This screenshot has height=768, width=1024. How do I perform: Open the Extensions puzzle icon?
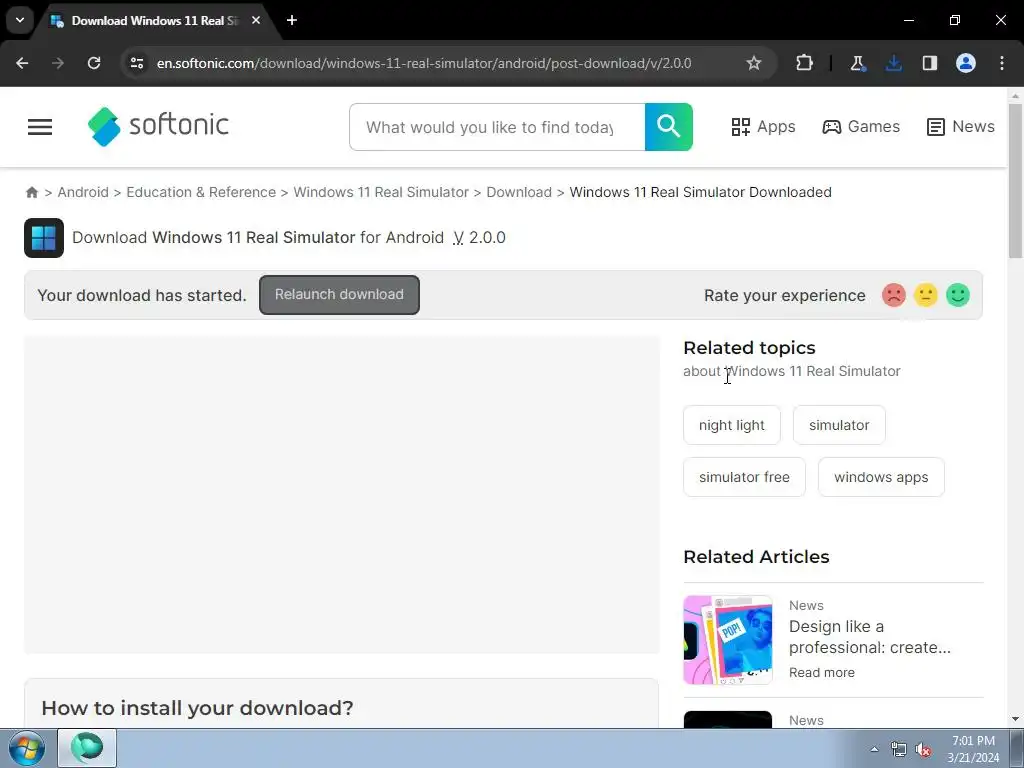805,63
